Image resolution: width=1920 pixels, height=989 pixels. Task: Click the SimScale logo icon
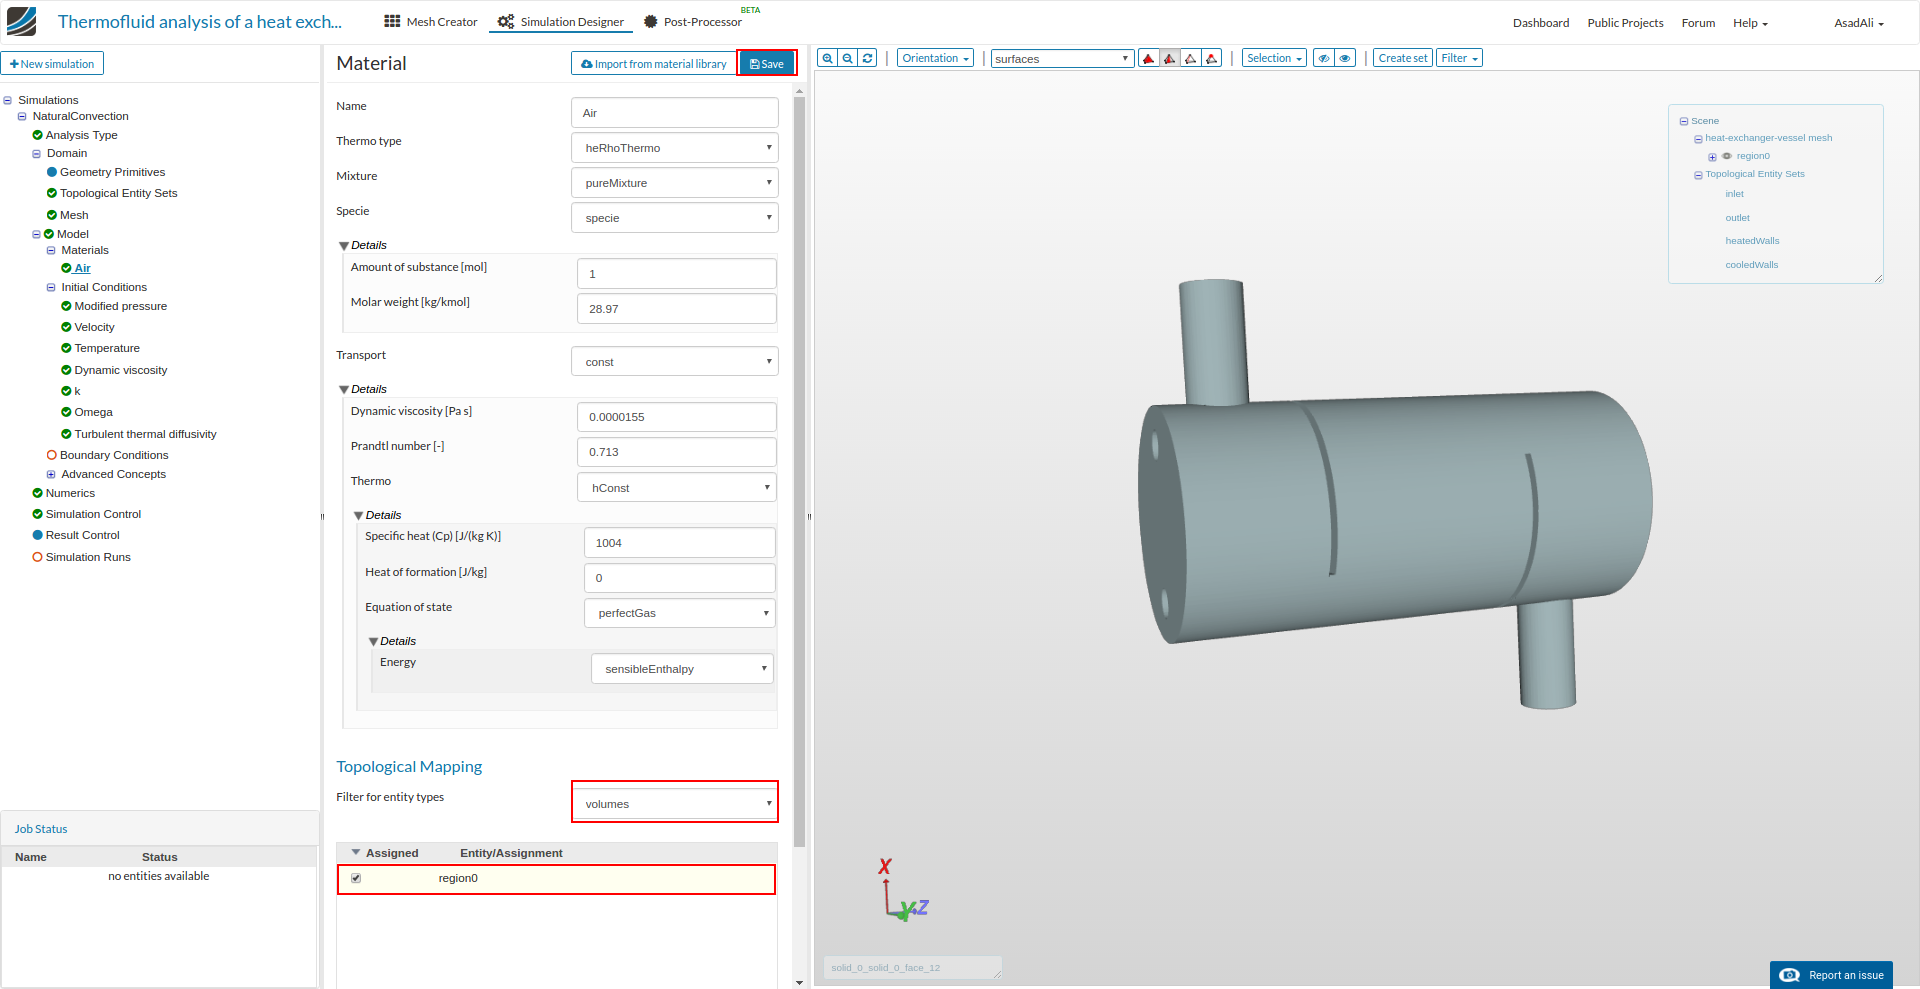[21, 21]
